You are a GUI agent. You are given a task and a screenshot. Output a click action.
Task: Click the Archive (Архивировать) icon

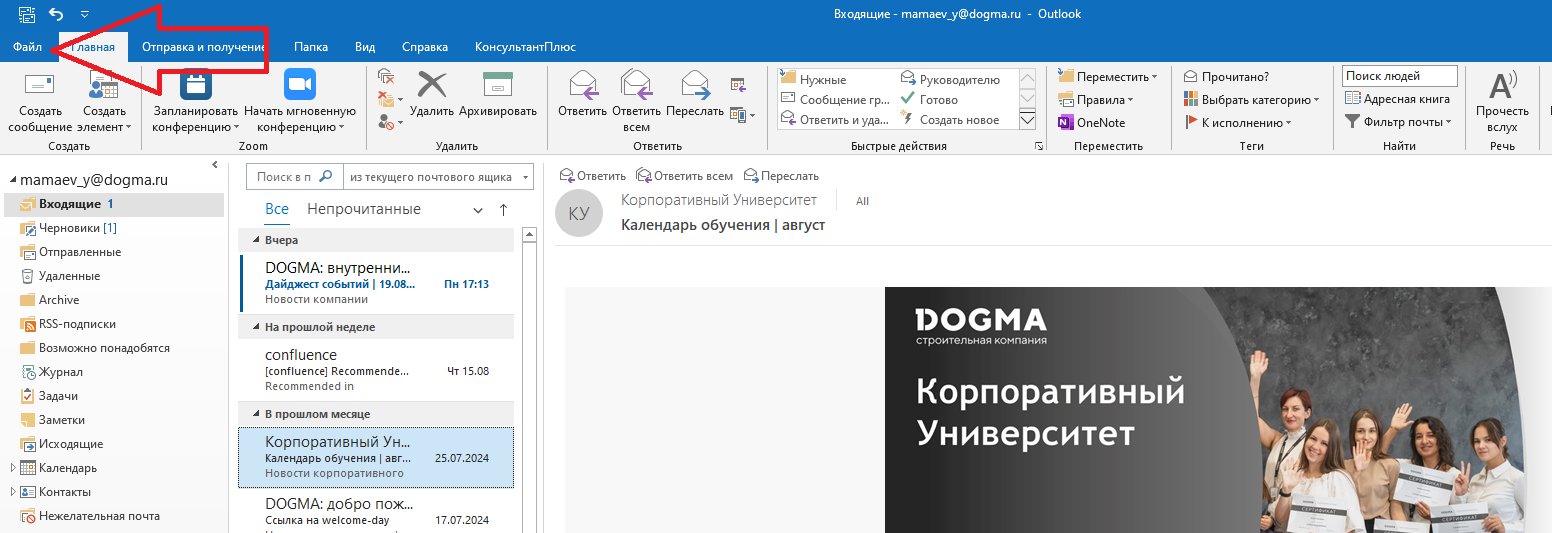497,86
